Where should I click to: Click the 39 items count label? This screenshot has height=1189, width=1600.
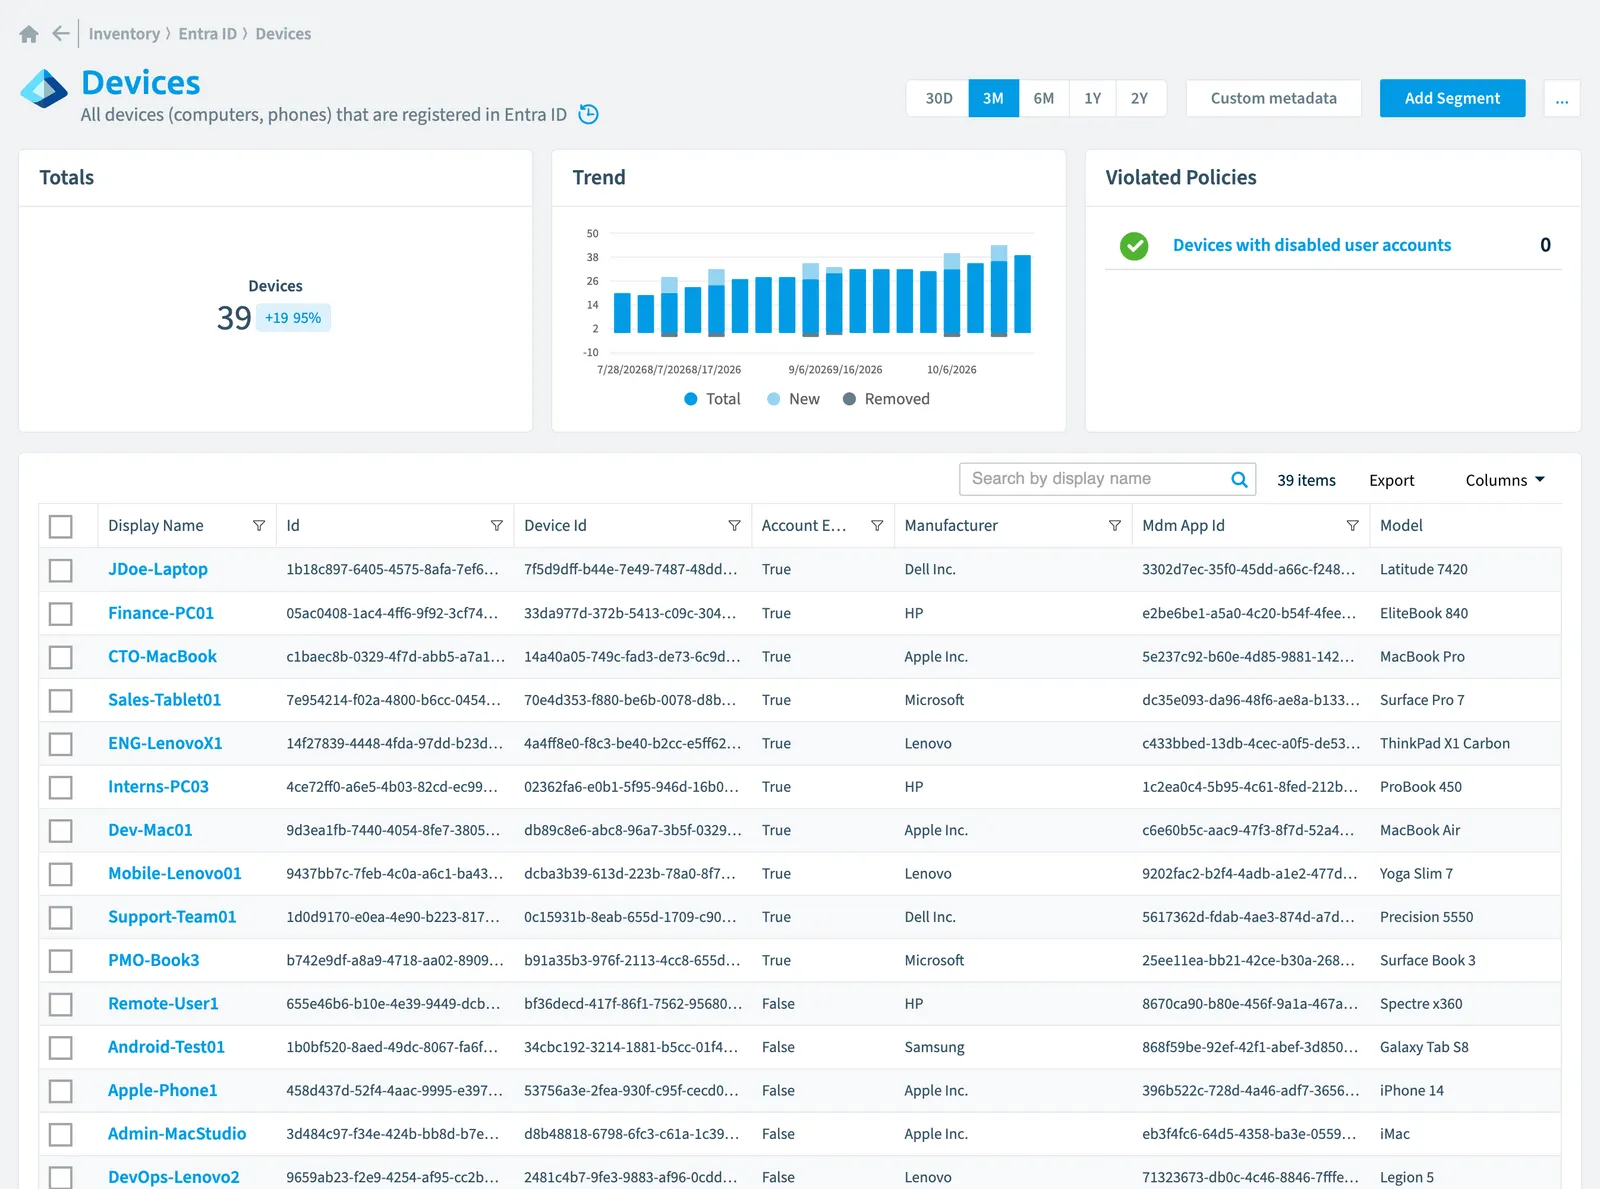(x=1306, y=480)
